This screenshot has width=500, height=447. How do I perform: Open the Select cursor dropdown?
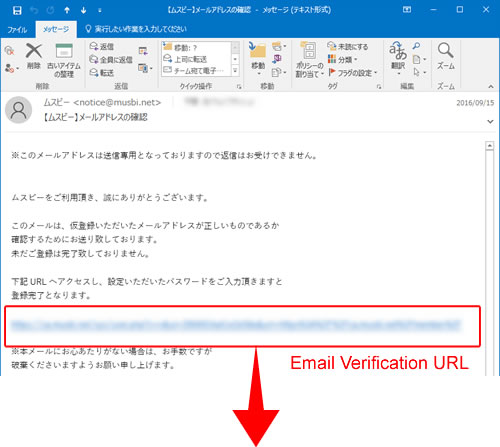pyautogui.click(x=420, y=72)
